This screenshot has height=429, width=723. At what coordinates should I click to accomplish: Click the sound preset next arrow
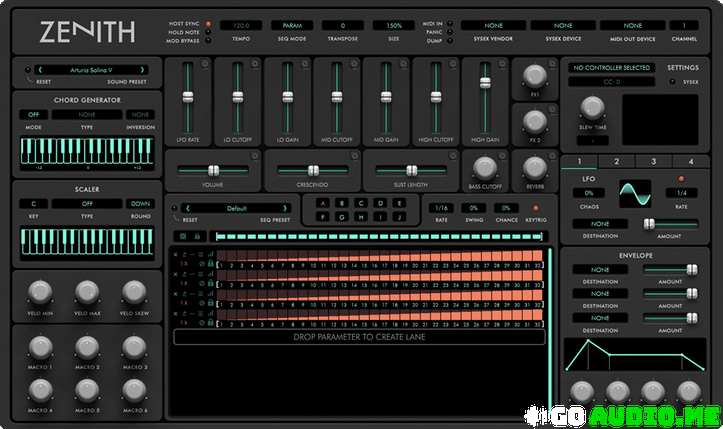click(x=153, y=69)
